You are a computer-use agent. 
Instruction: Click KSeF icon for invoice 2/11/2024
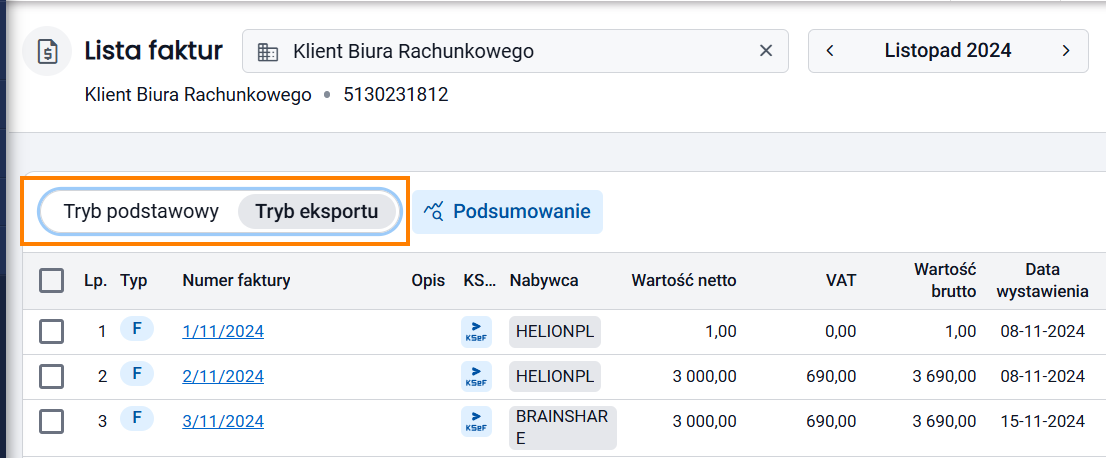click(476, 377)
